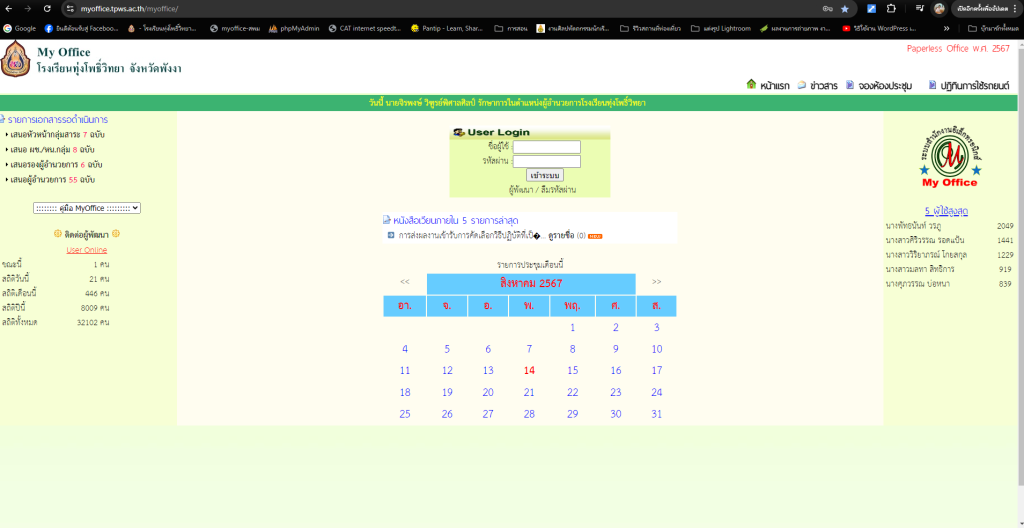Open the หน้าแรก menu item
The width and height of the screenshot is (1024, 528).
tap(775, 85)
